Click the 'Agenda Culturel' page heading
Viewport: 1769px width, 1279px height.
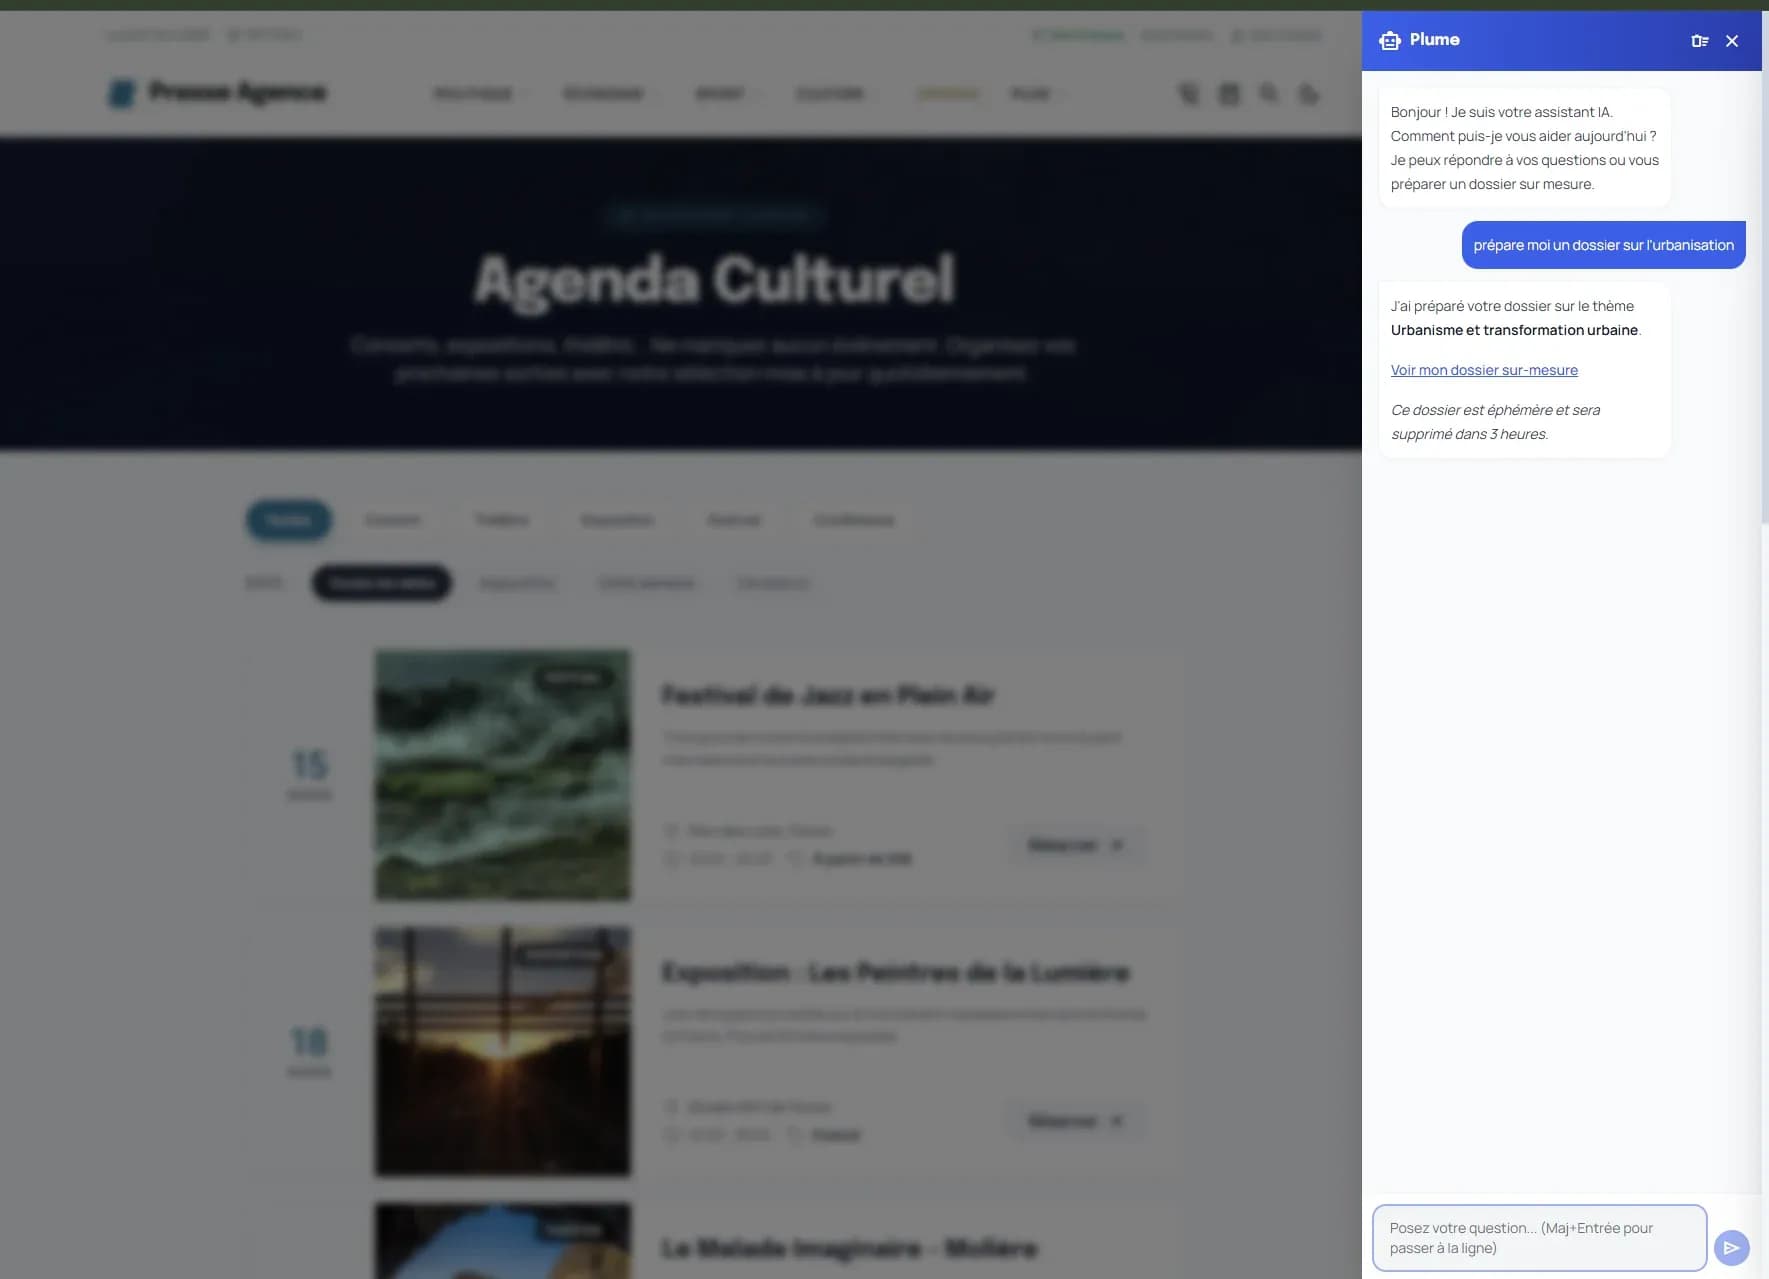[714, 279]
